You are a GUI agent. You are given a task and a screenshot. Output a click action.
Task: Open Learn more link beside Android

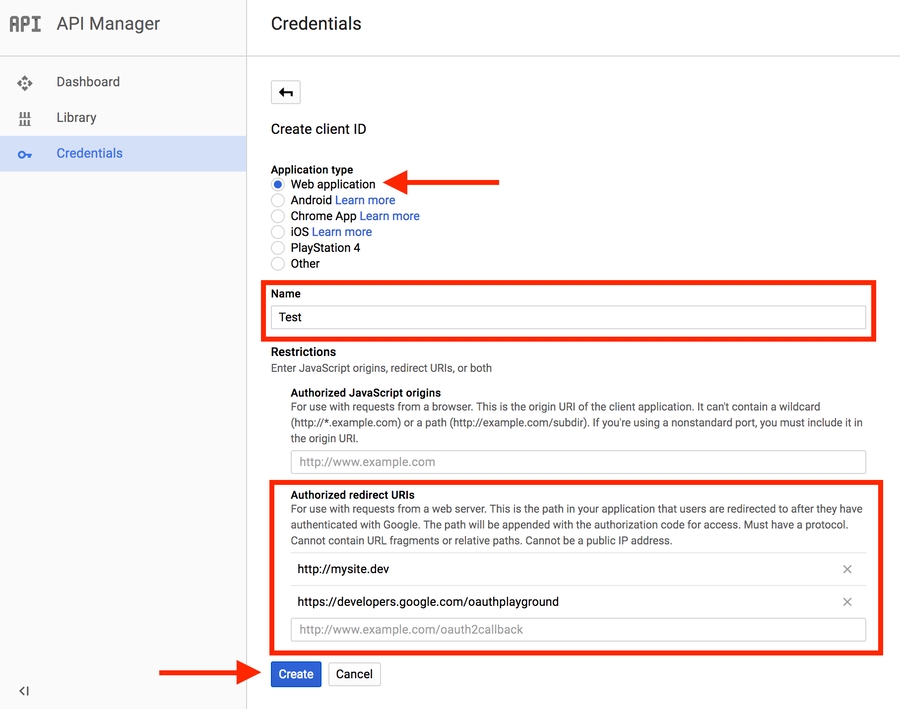point(365,200)
